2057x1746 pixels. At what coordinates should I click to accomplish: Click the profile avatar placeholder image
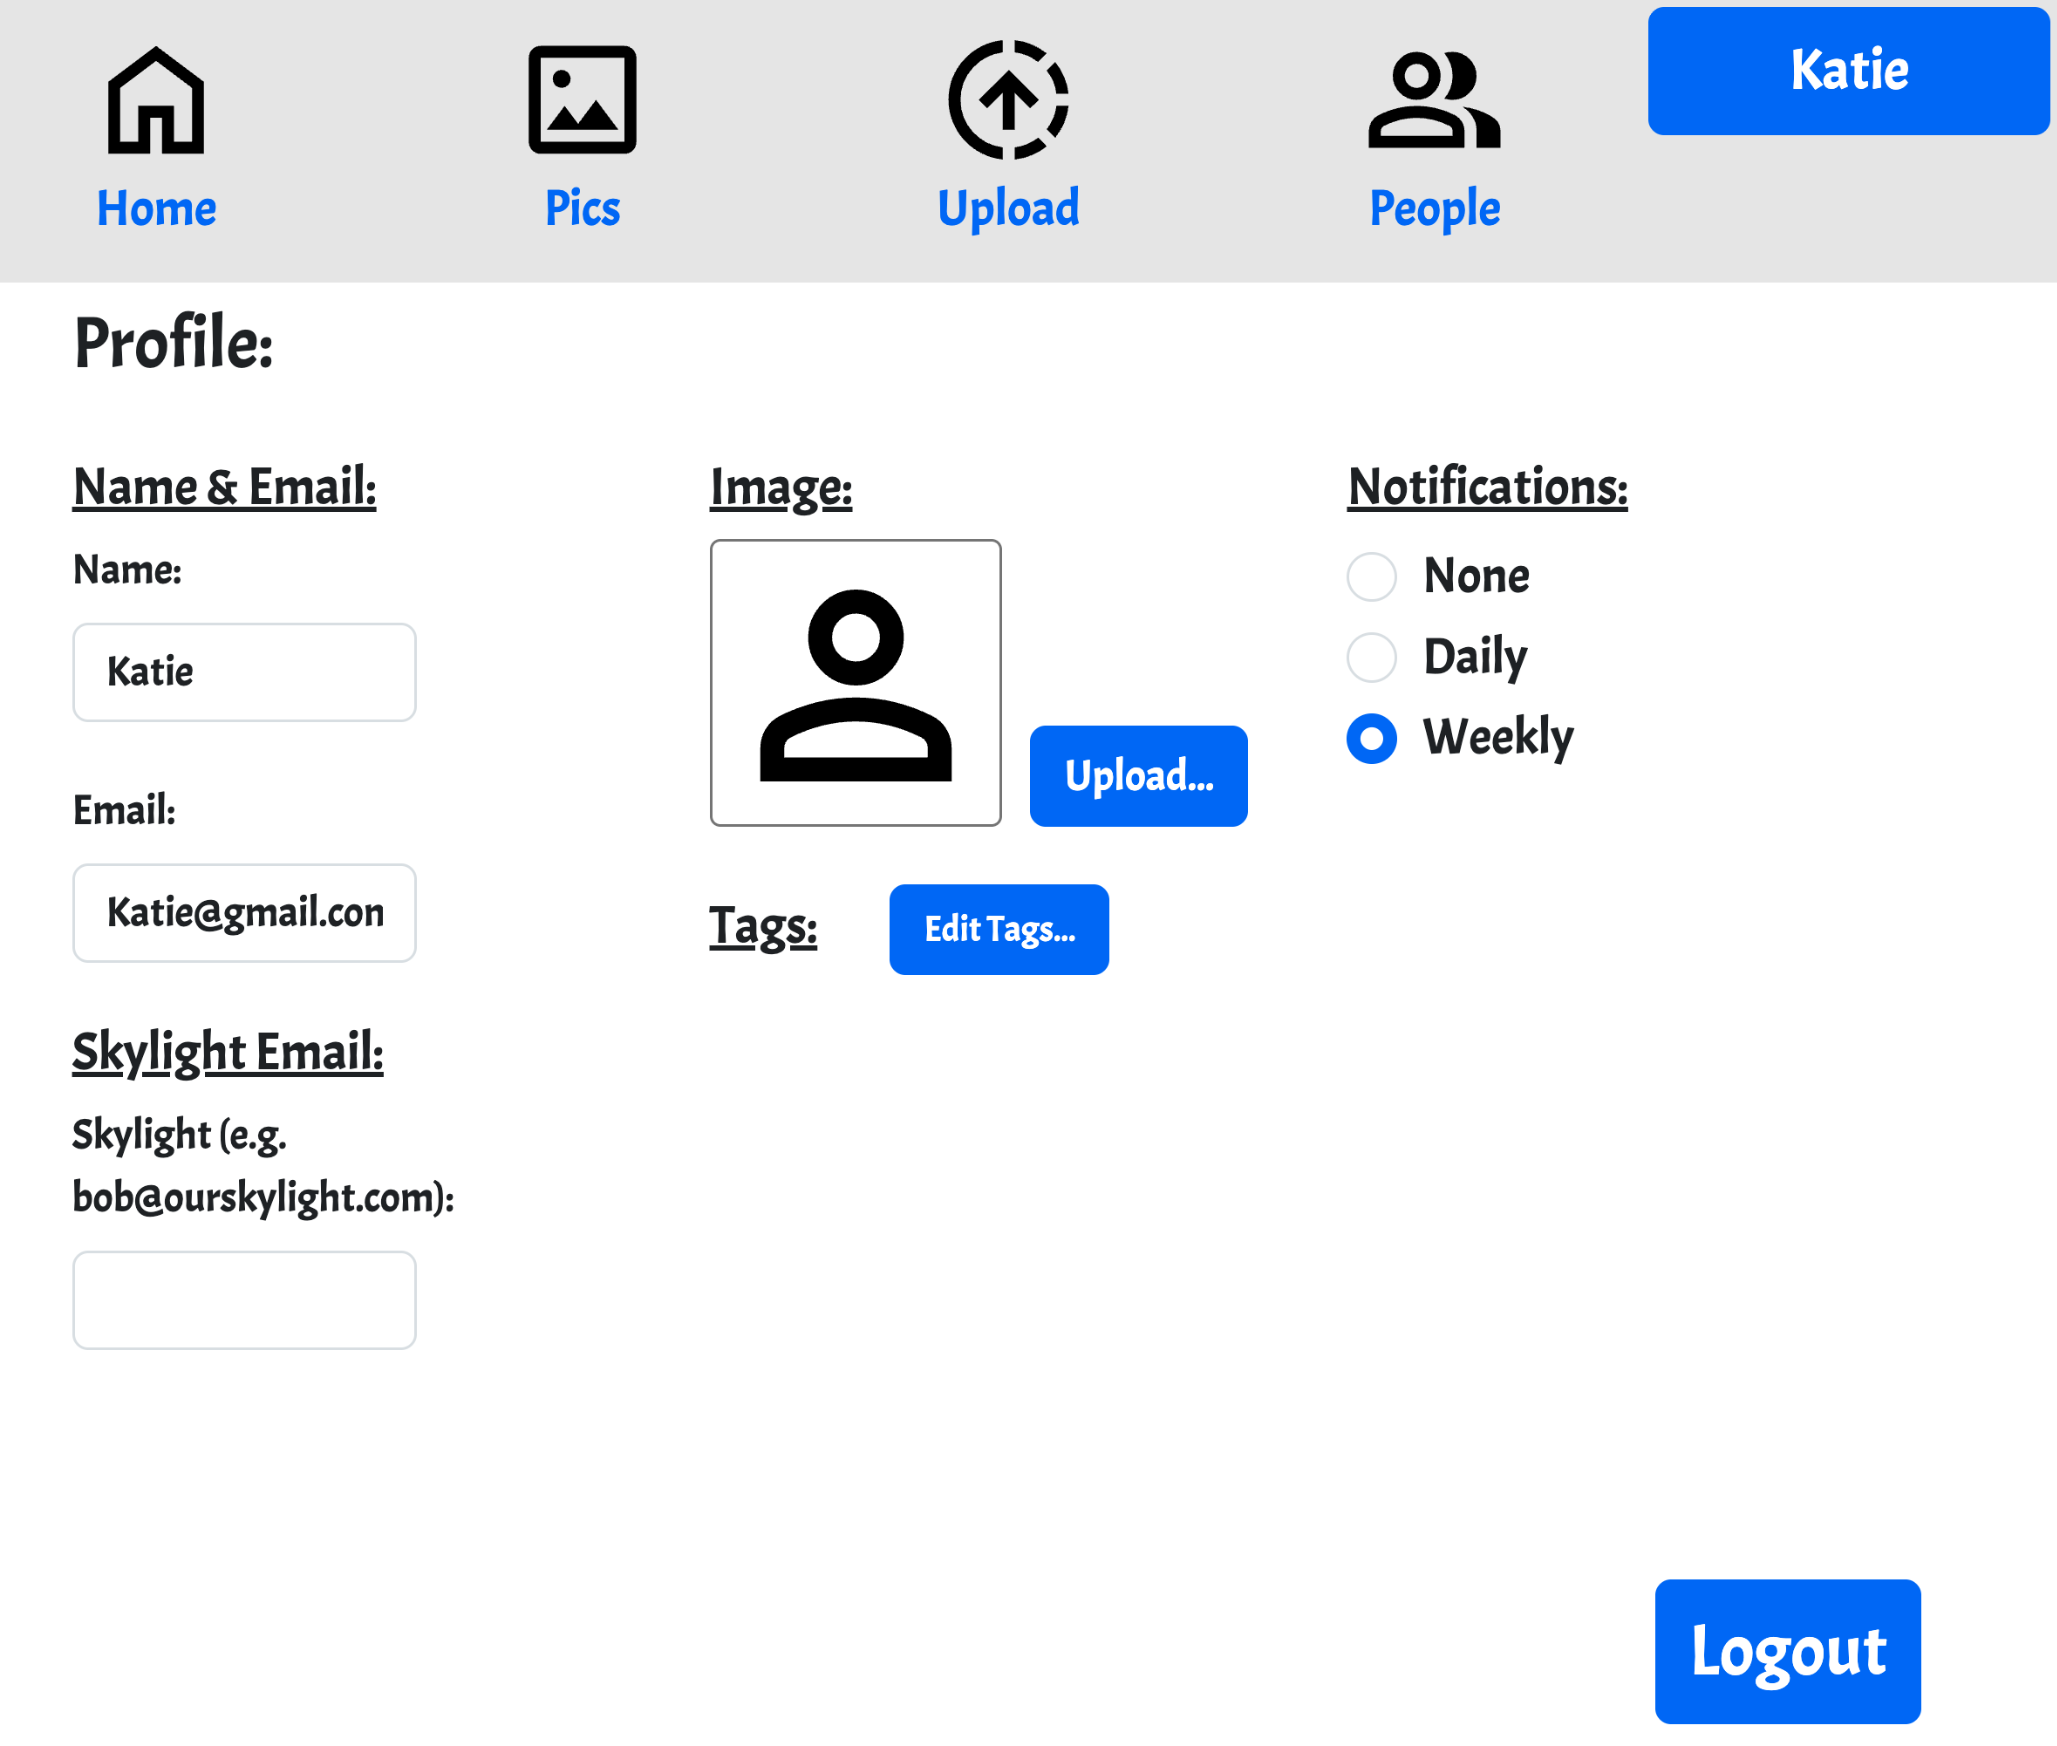click(x=855, y=683)
